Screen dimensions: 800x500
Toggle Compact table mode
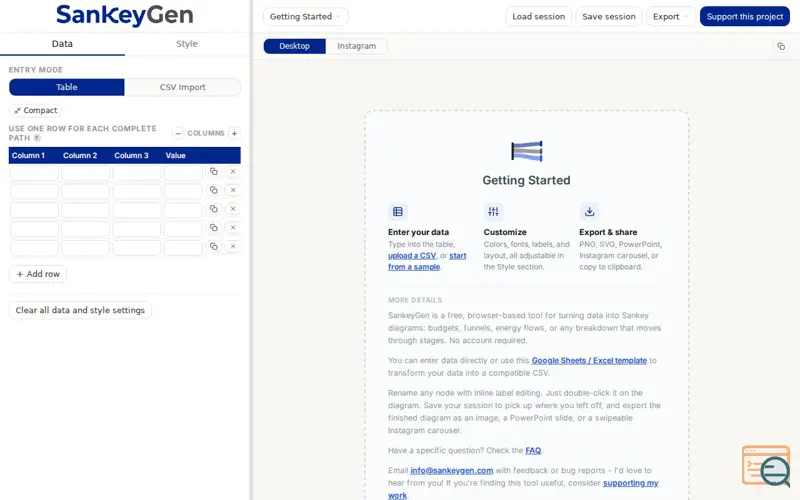pos(36,110)
